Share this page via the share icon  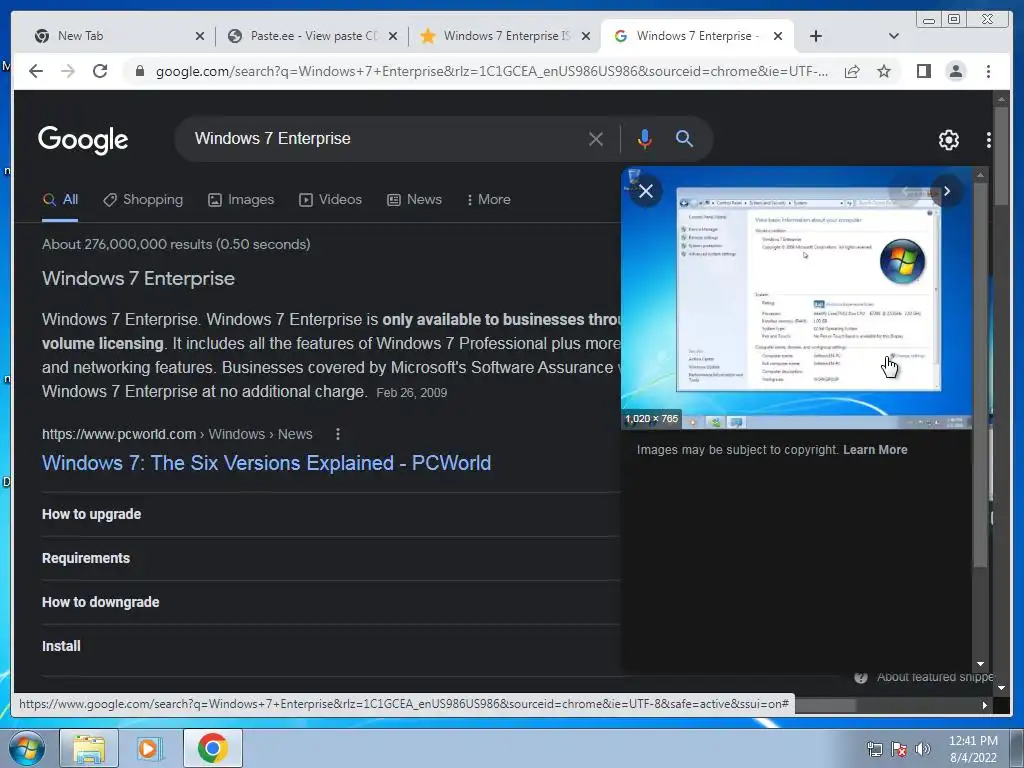click(x=852, y=71)
